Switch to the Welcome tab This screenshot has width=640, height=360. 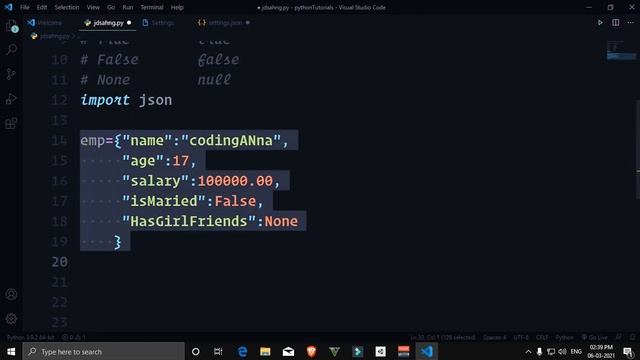[x=49, y=23]
